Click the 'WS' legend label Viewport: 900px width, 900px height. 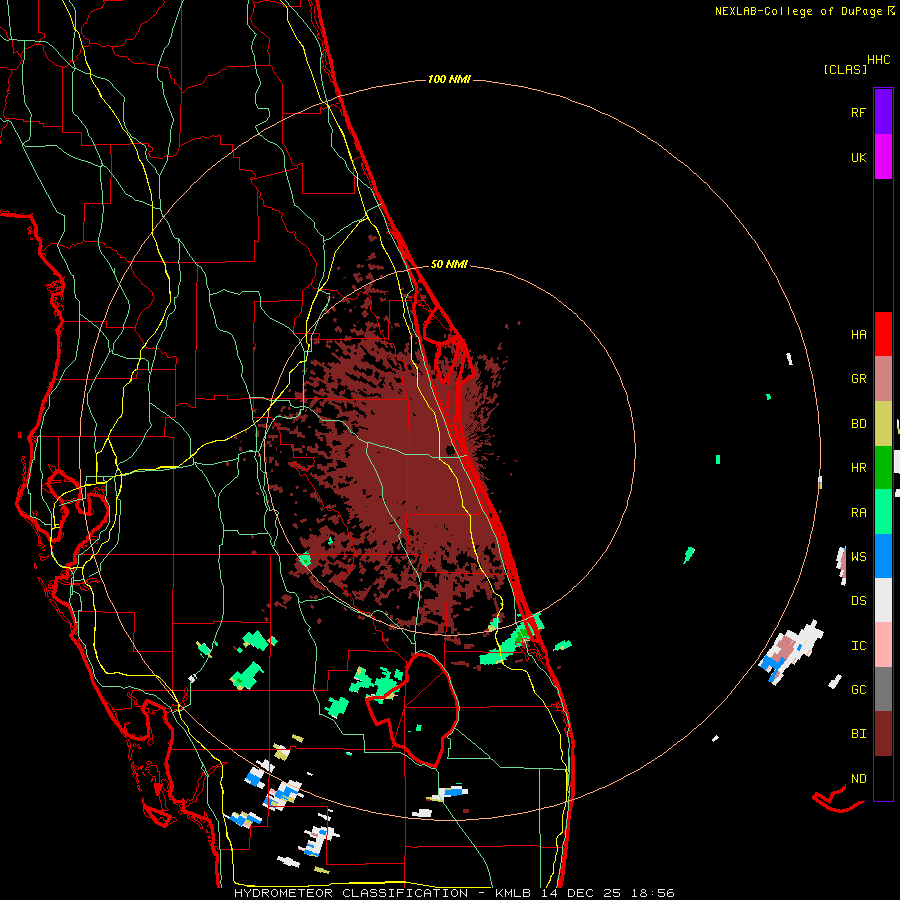click(859, 557)
